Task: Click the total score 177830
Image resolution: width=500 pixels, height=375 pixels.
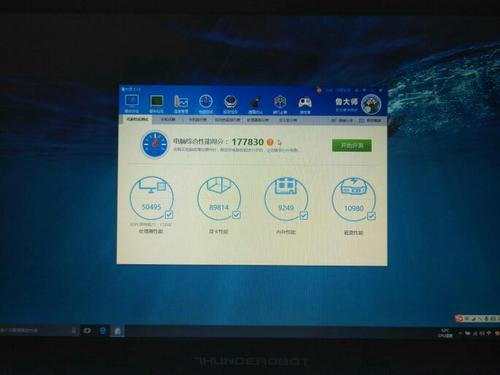Action: click(248, 142)
